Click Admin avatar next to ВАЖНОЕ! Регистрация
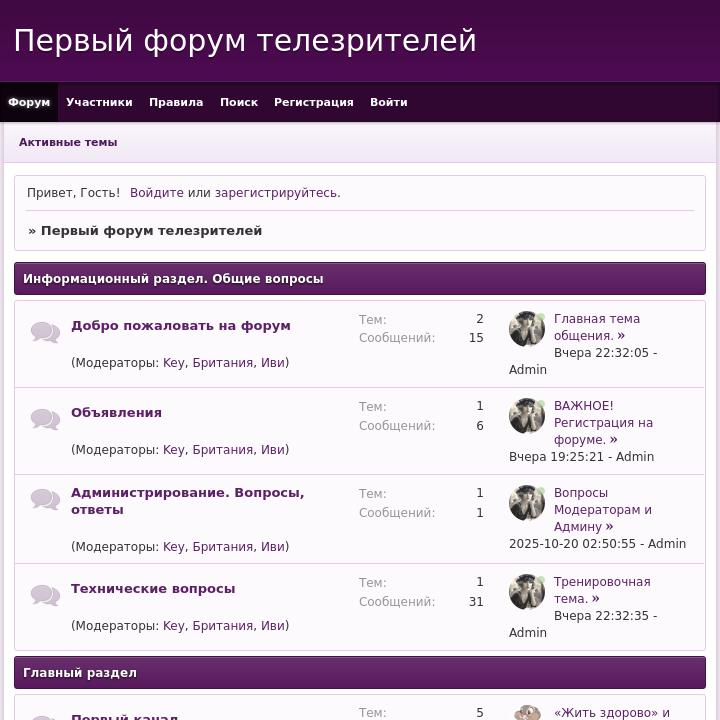The width and height of the screenshot is (720, 720). coord(527,416)
